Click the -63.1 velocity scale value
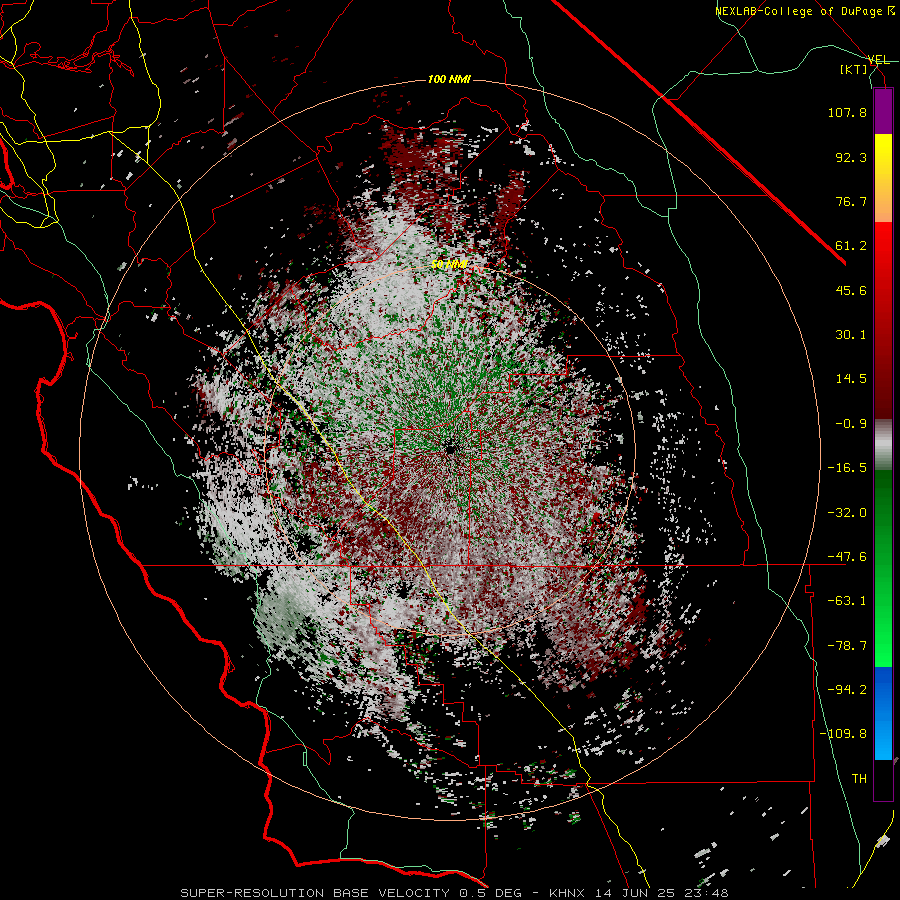900x900 pixels. (x=847, y=601)
